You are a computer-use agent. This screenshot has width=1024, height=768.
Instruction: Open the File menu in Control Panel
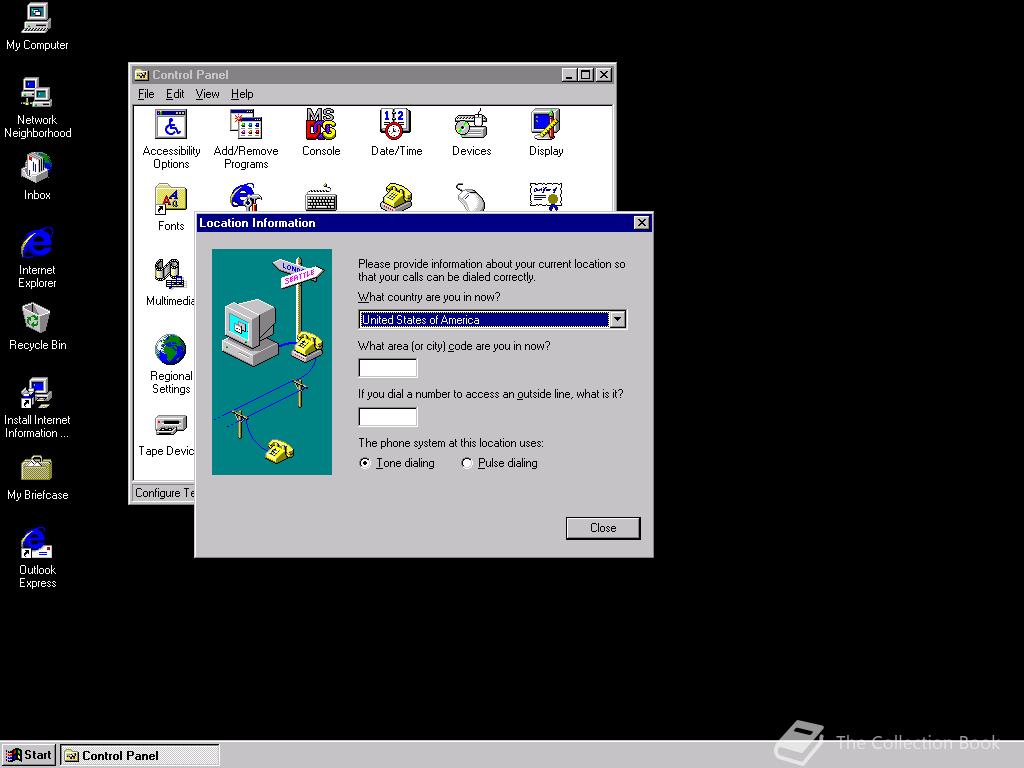(146, 93)
